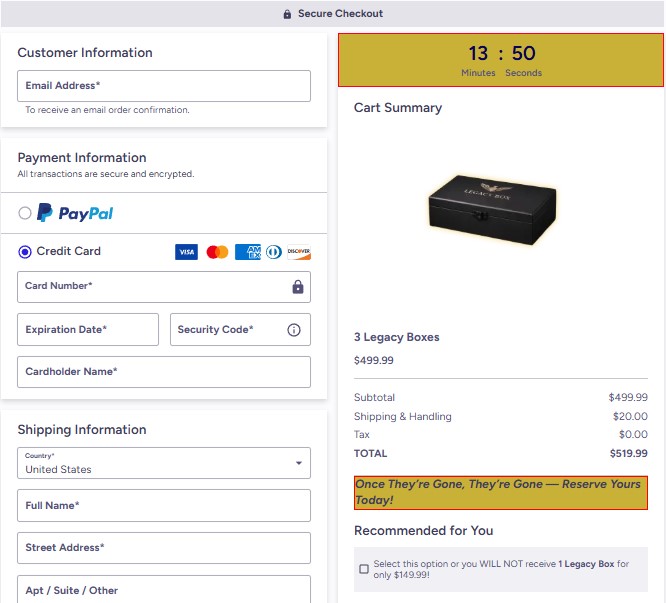The width and height of the screenshot is (666, 603).
Task: Focus the Cardholder Name field
Action: (164, 372)
